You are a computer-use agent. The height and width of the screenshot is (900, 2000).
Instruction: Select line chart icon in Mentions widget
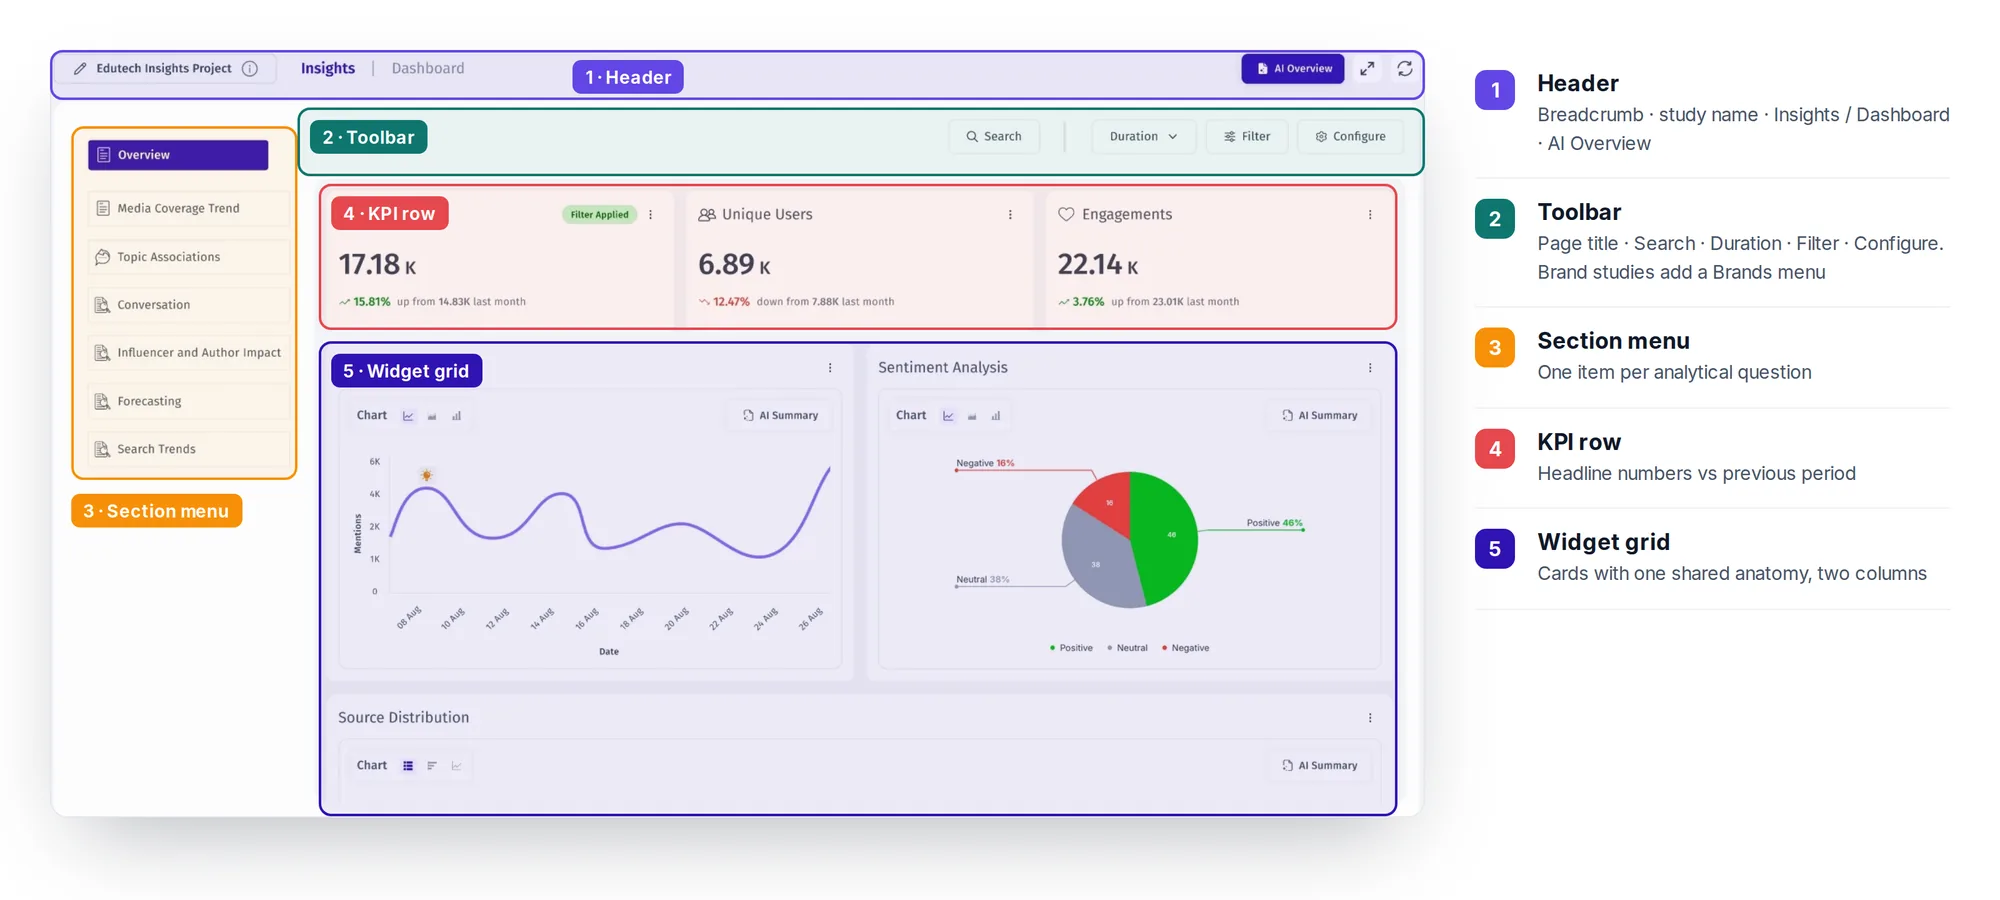tap(408, 416)
